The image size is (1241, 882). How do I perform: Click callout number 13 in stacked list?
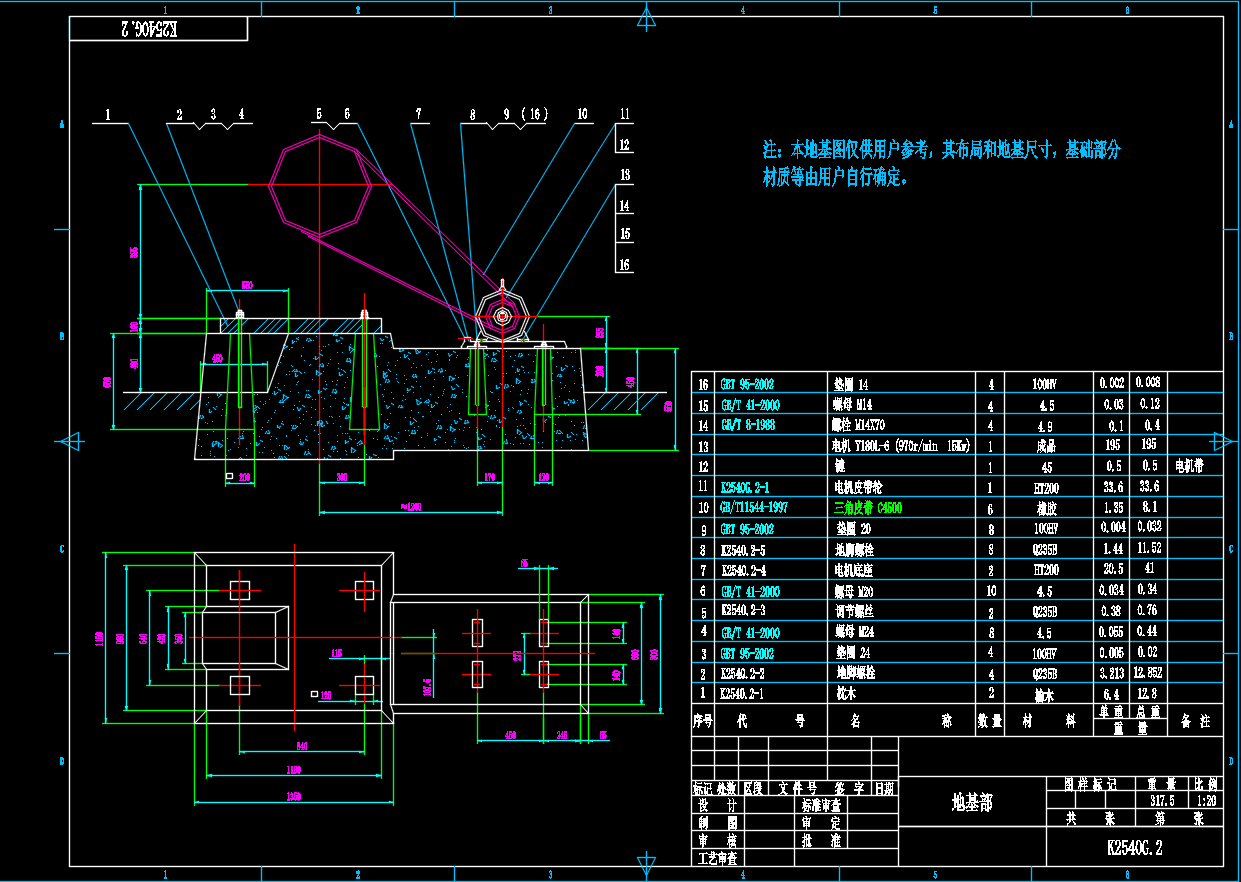pos(625,175)
